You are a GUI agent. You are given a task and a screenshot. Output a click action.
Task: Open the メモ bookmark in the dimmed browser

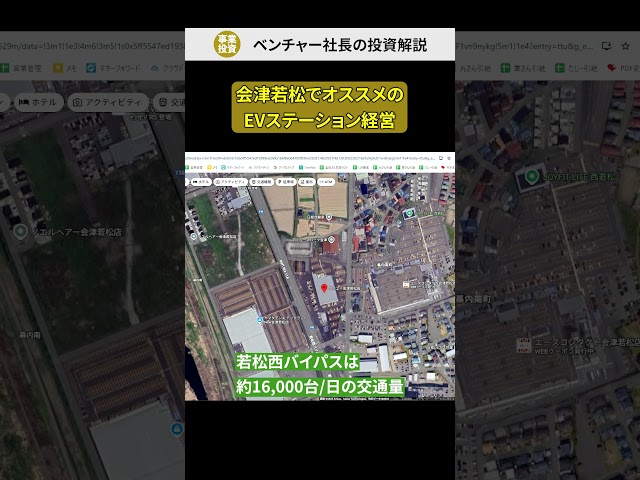65,68
